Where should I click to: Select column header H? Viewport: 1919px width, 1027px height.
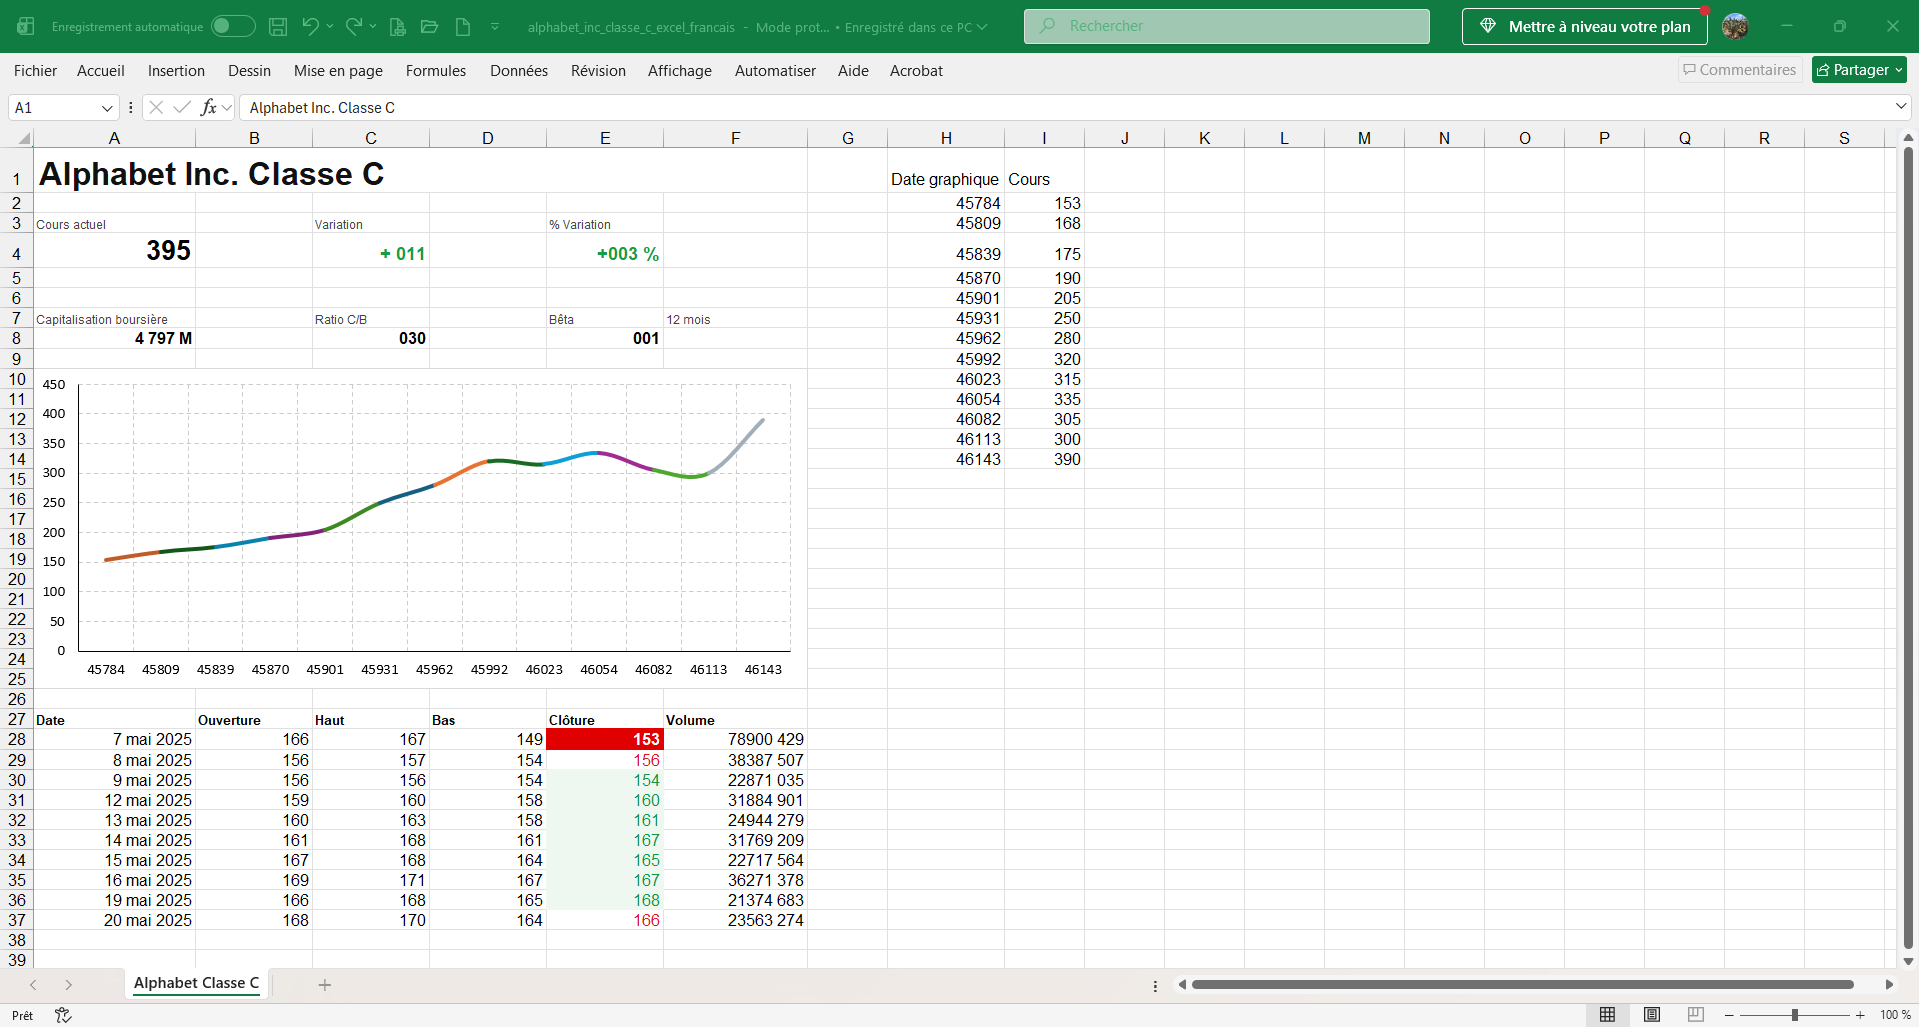tap(946, 138)
